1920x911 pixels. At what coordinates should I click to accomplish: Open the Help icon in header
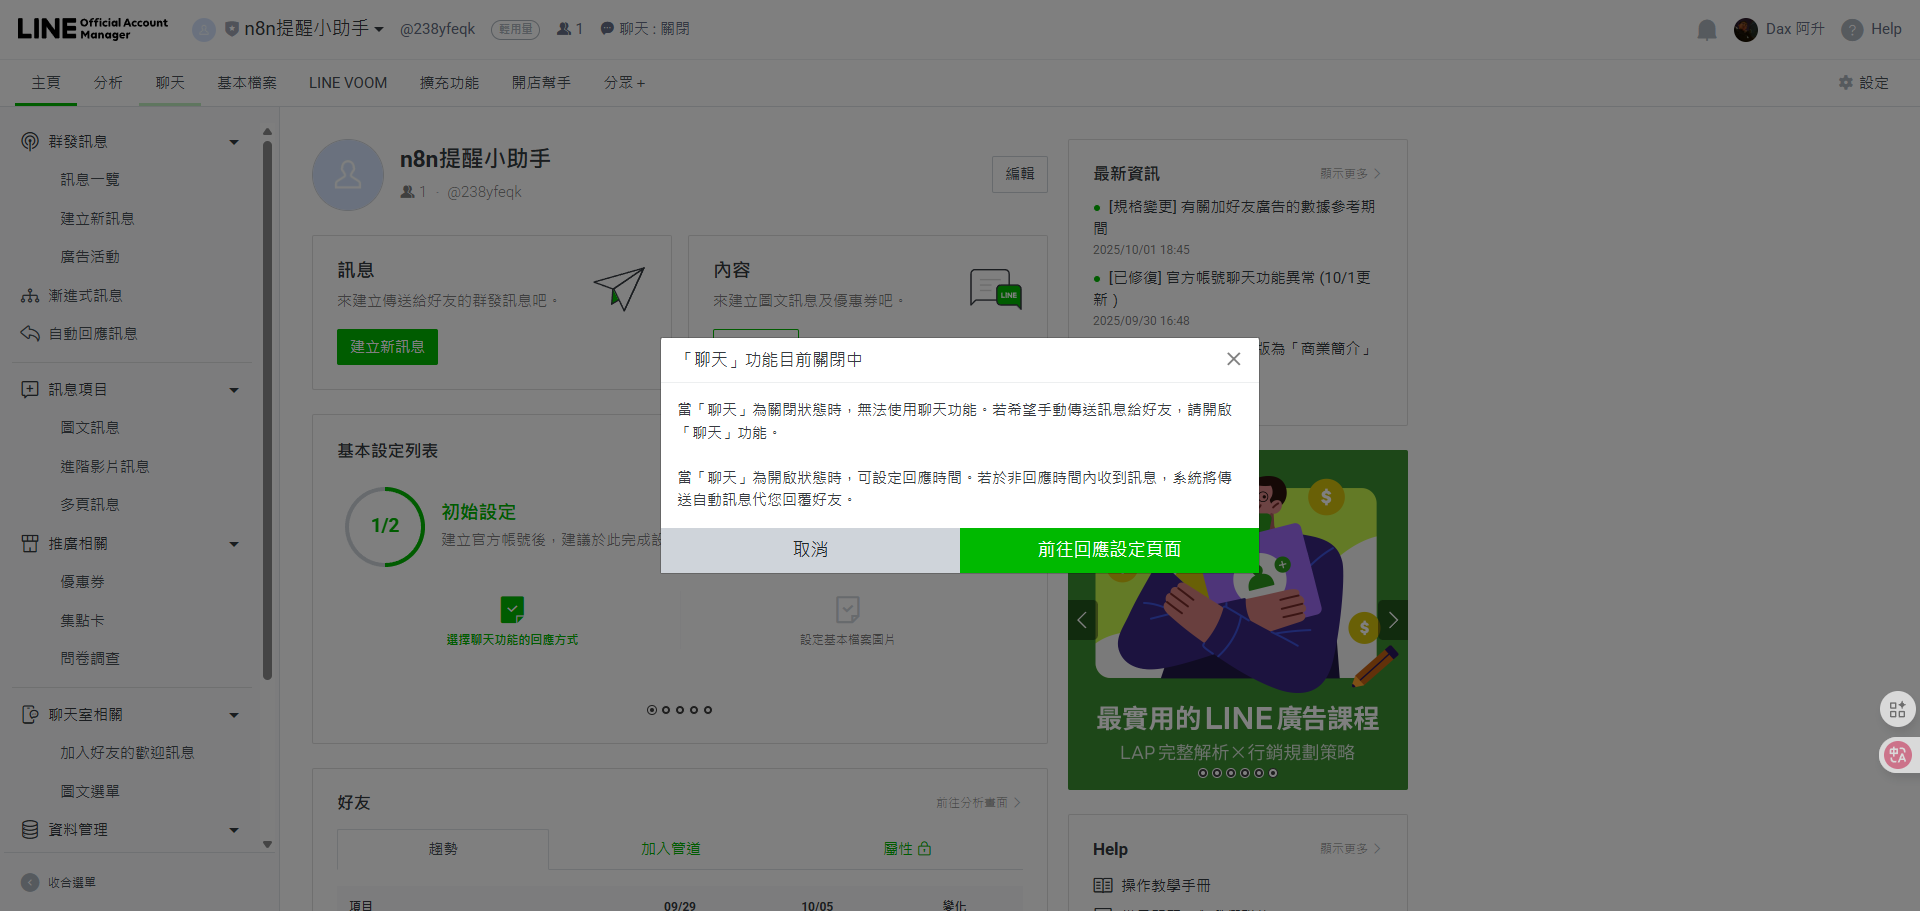coord(1850,29)
